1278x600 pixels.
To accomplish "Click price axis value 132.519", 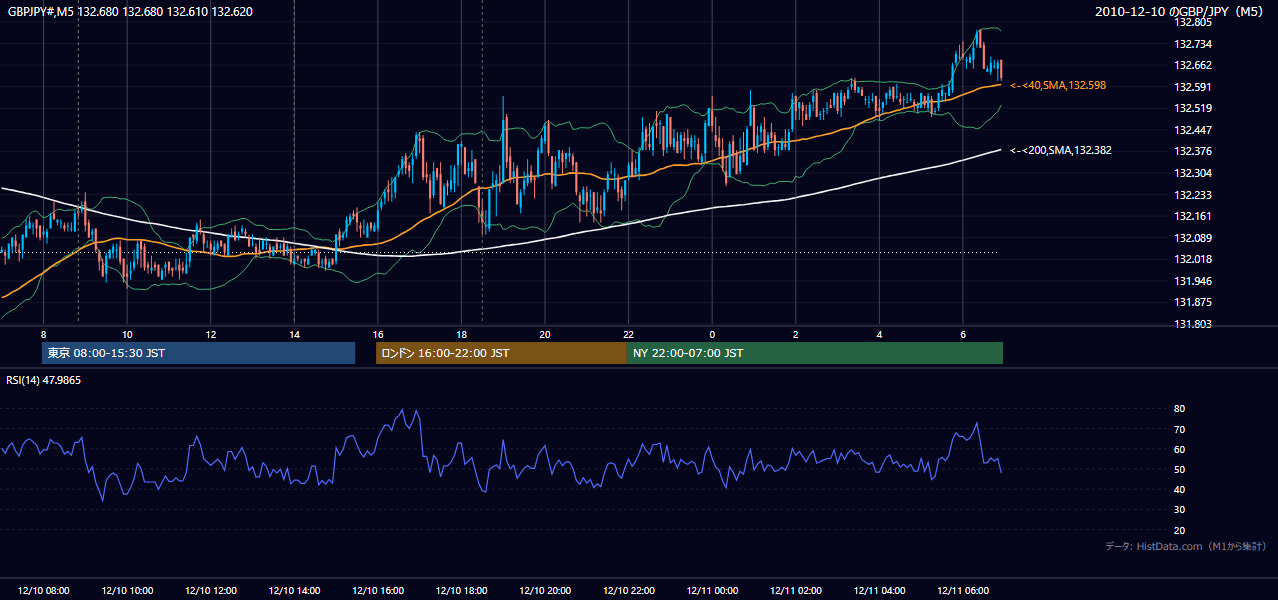I will (1192, 108).
